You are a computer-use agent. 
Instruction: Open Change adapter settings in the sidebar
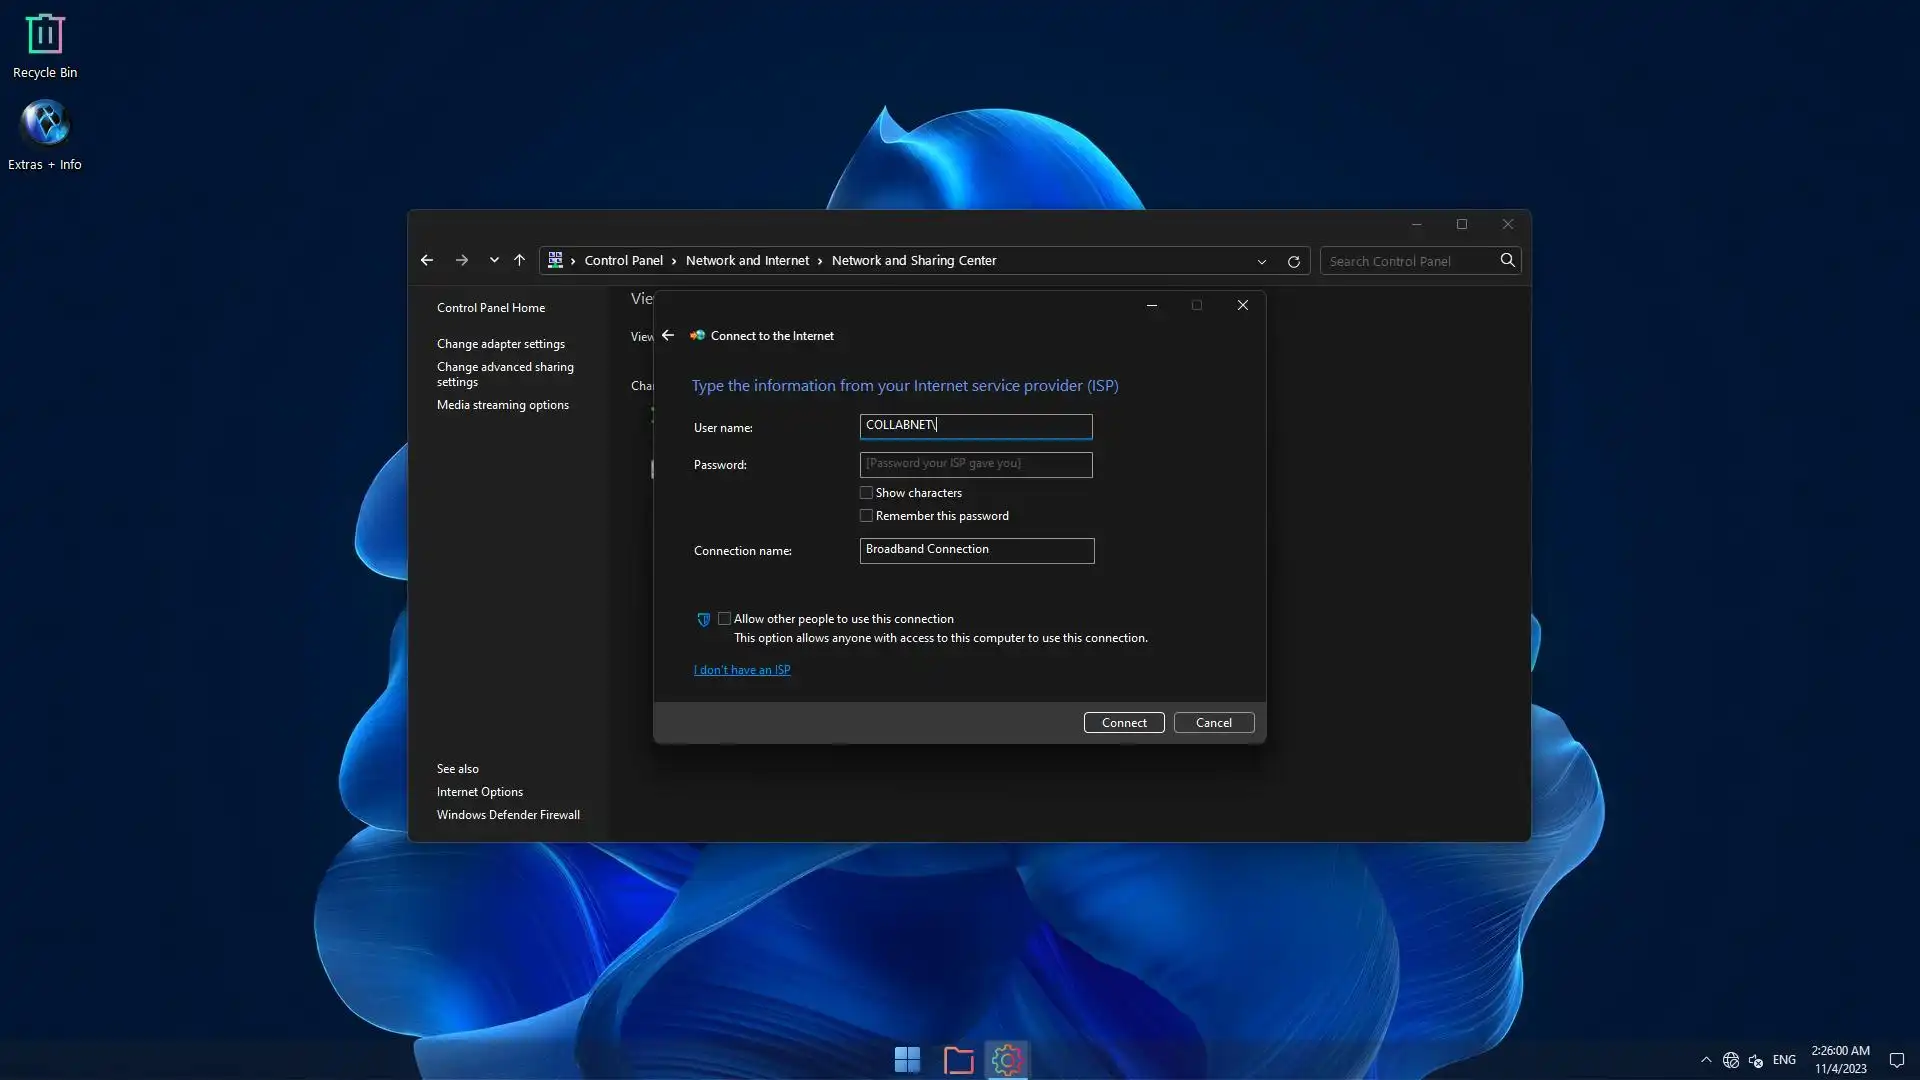point(500,344)
